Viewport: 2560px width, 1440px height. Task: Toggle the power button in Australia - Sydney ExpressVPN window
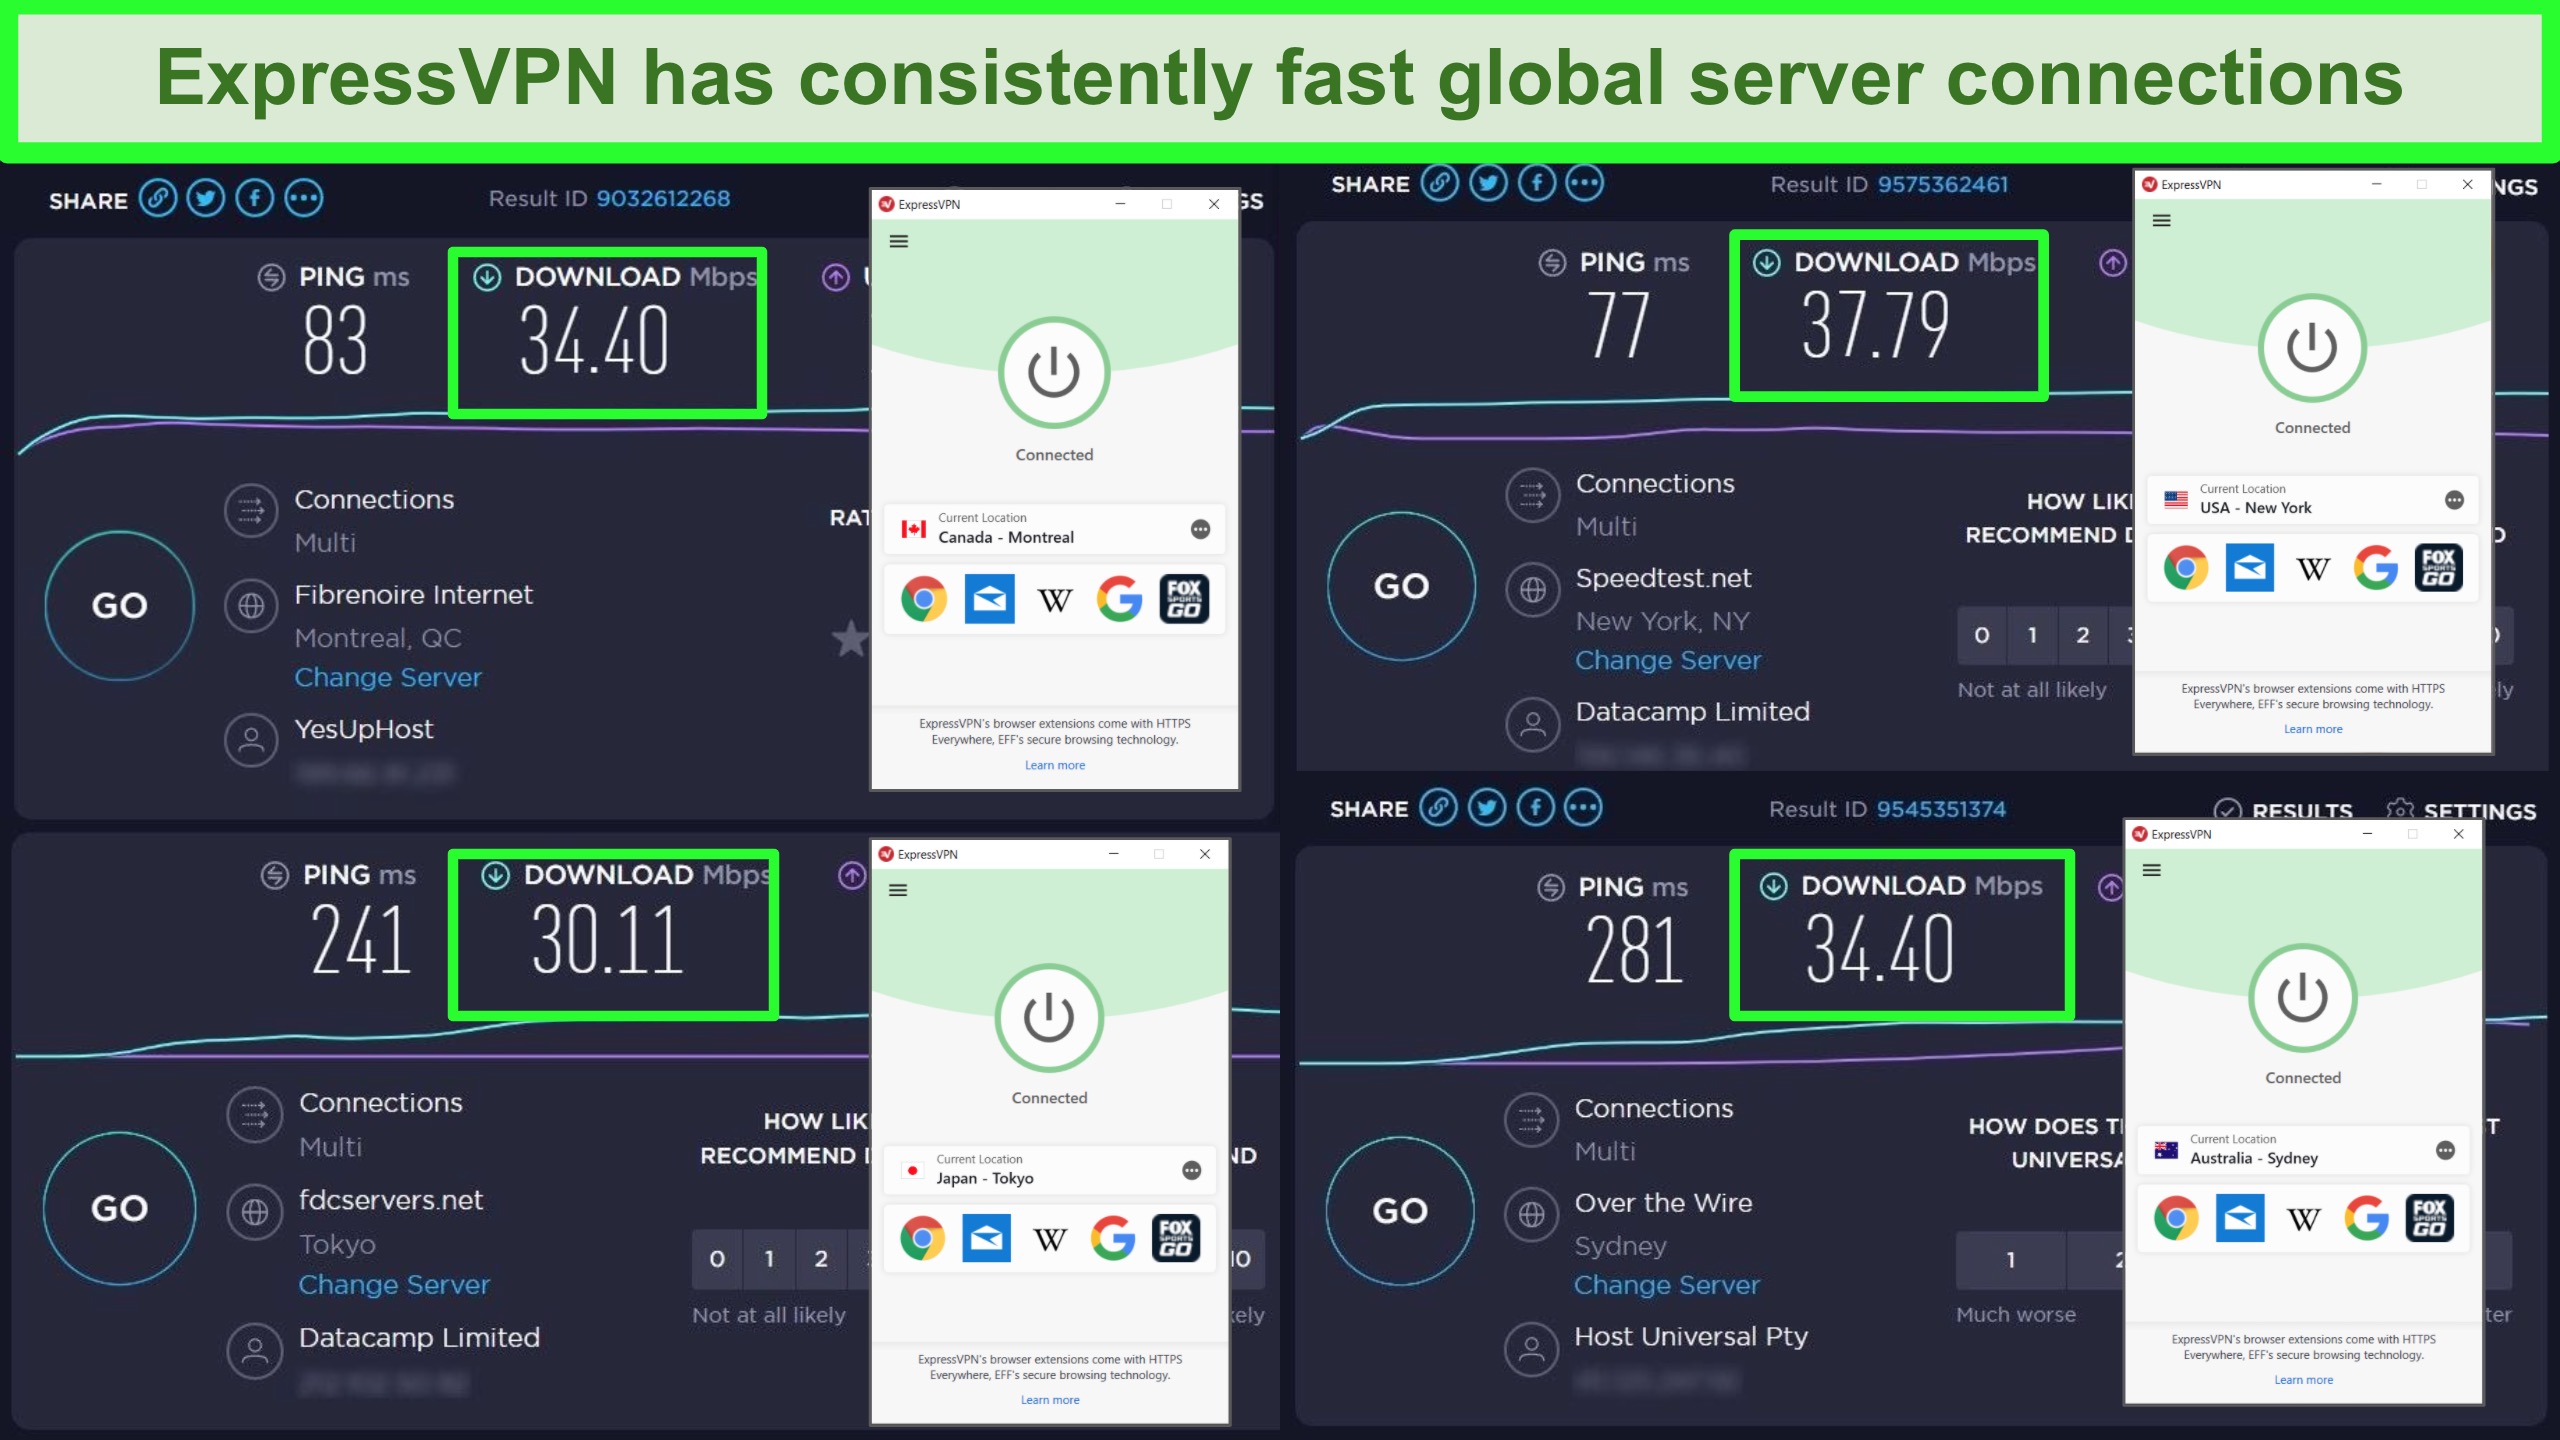pos(2302,997)
